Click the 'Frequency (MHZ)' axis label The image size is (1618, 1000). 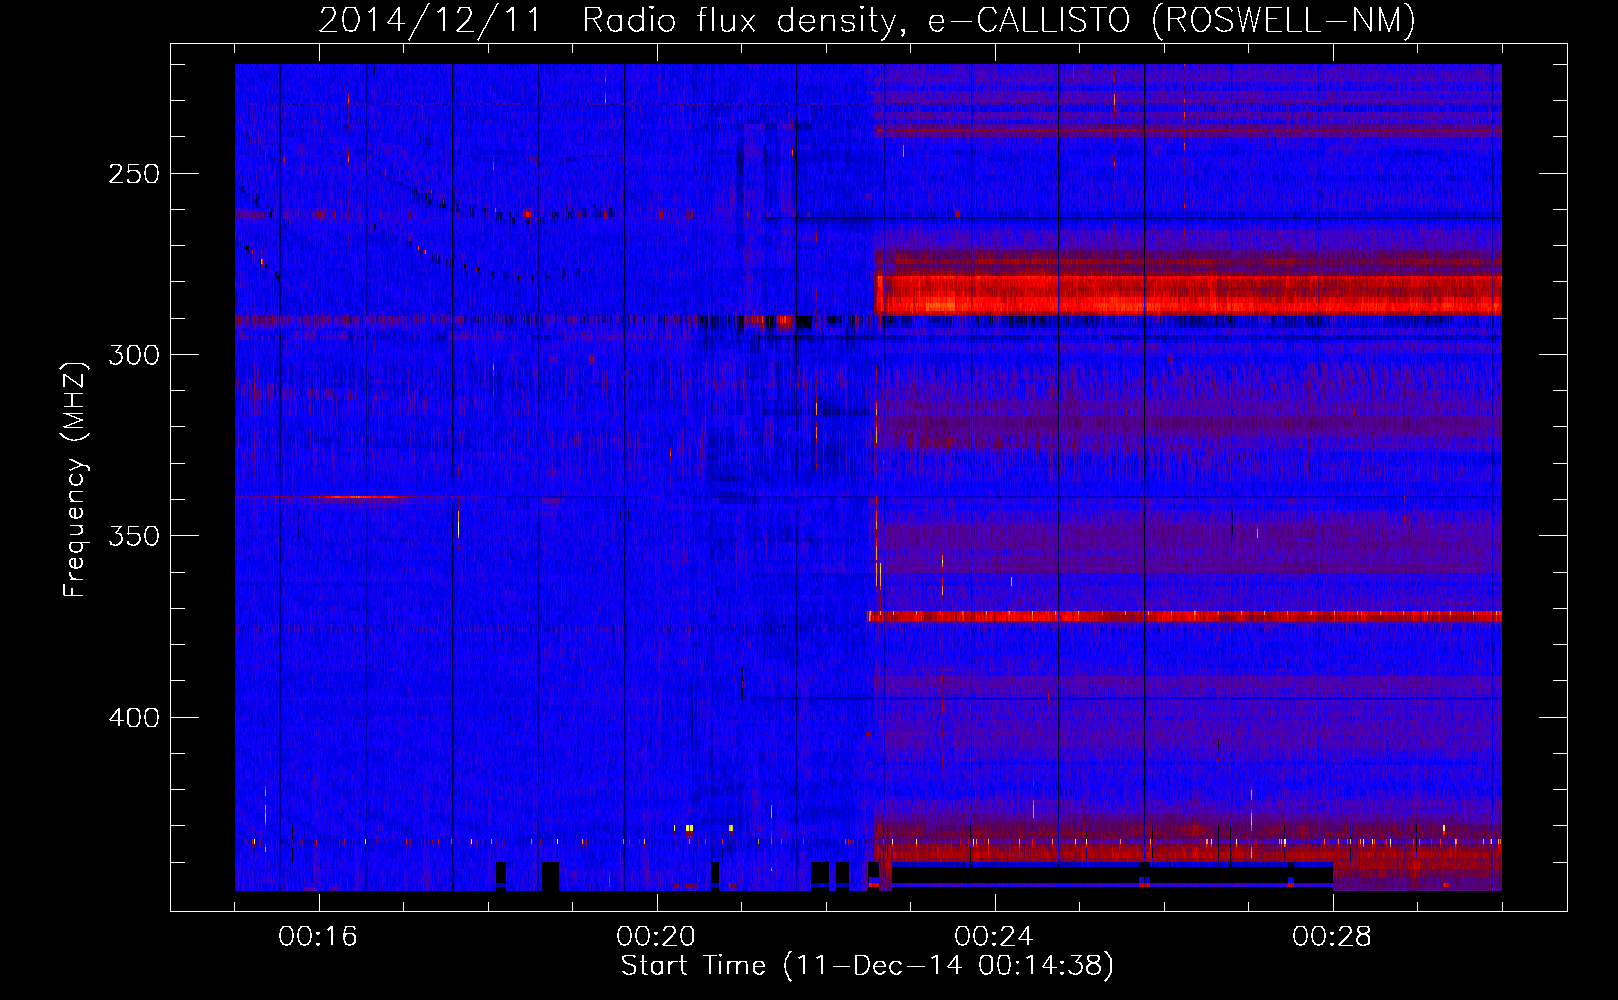tap(75, 480)
